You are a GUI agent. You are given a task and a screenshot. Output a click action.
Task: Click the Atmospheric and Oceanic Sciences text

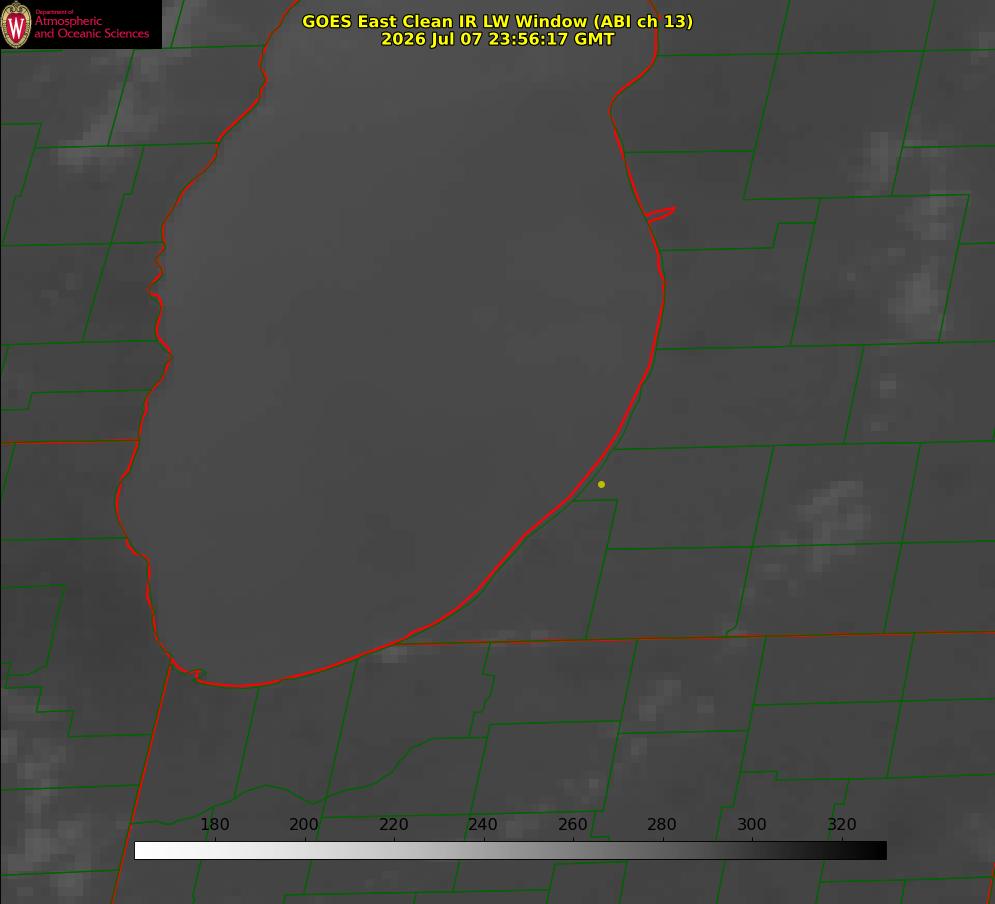(x=91, y=27)
